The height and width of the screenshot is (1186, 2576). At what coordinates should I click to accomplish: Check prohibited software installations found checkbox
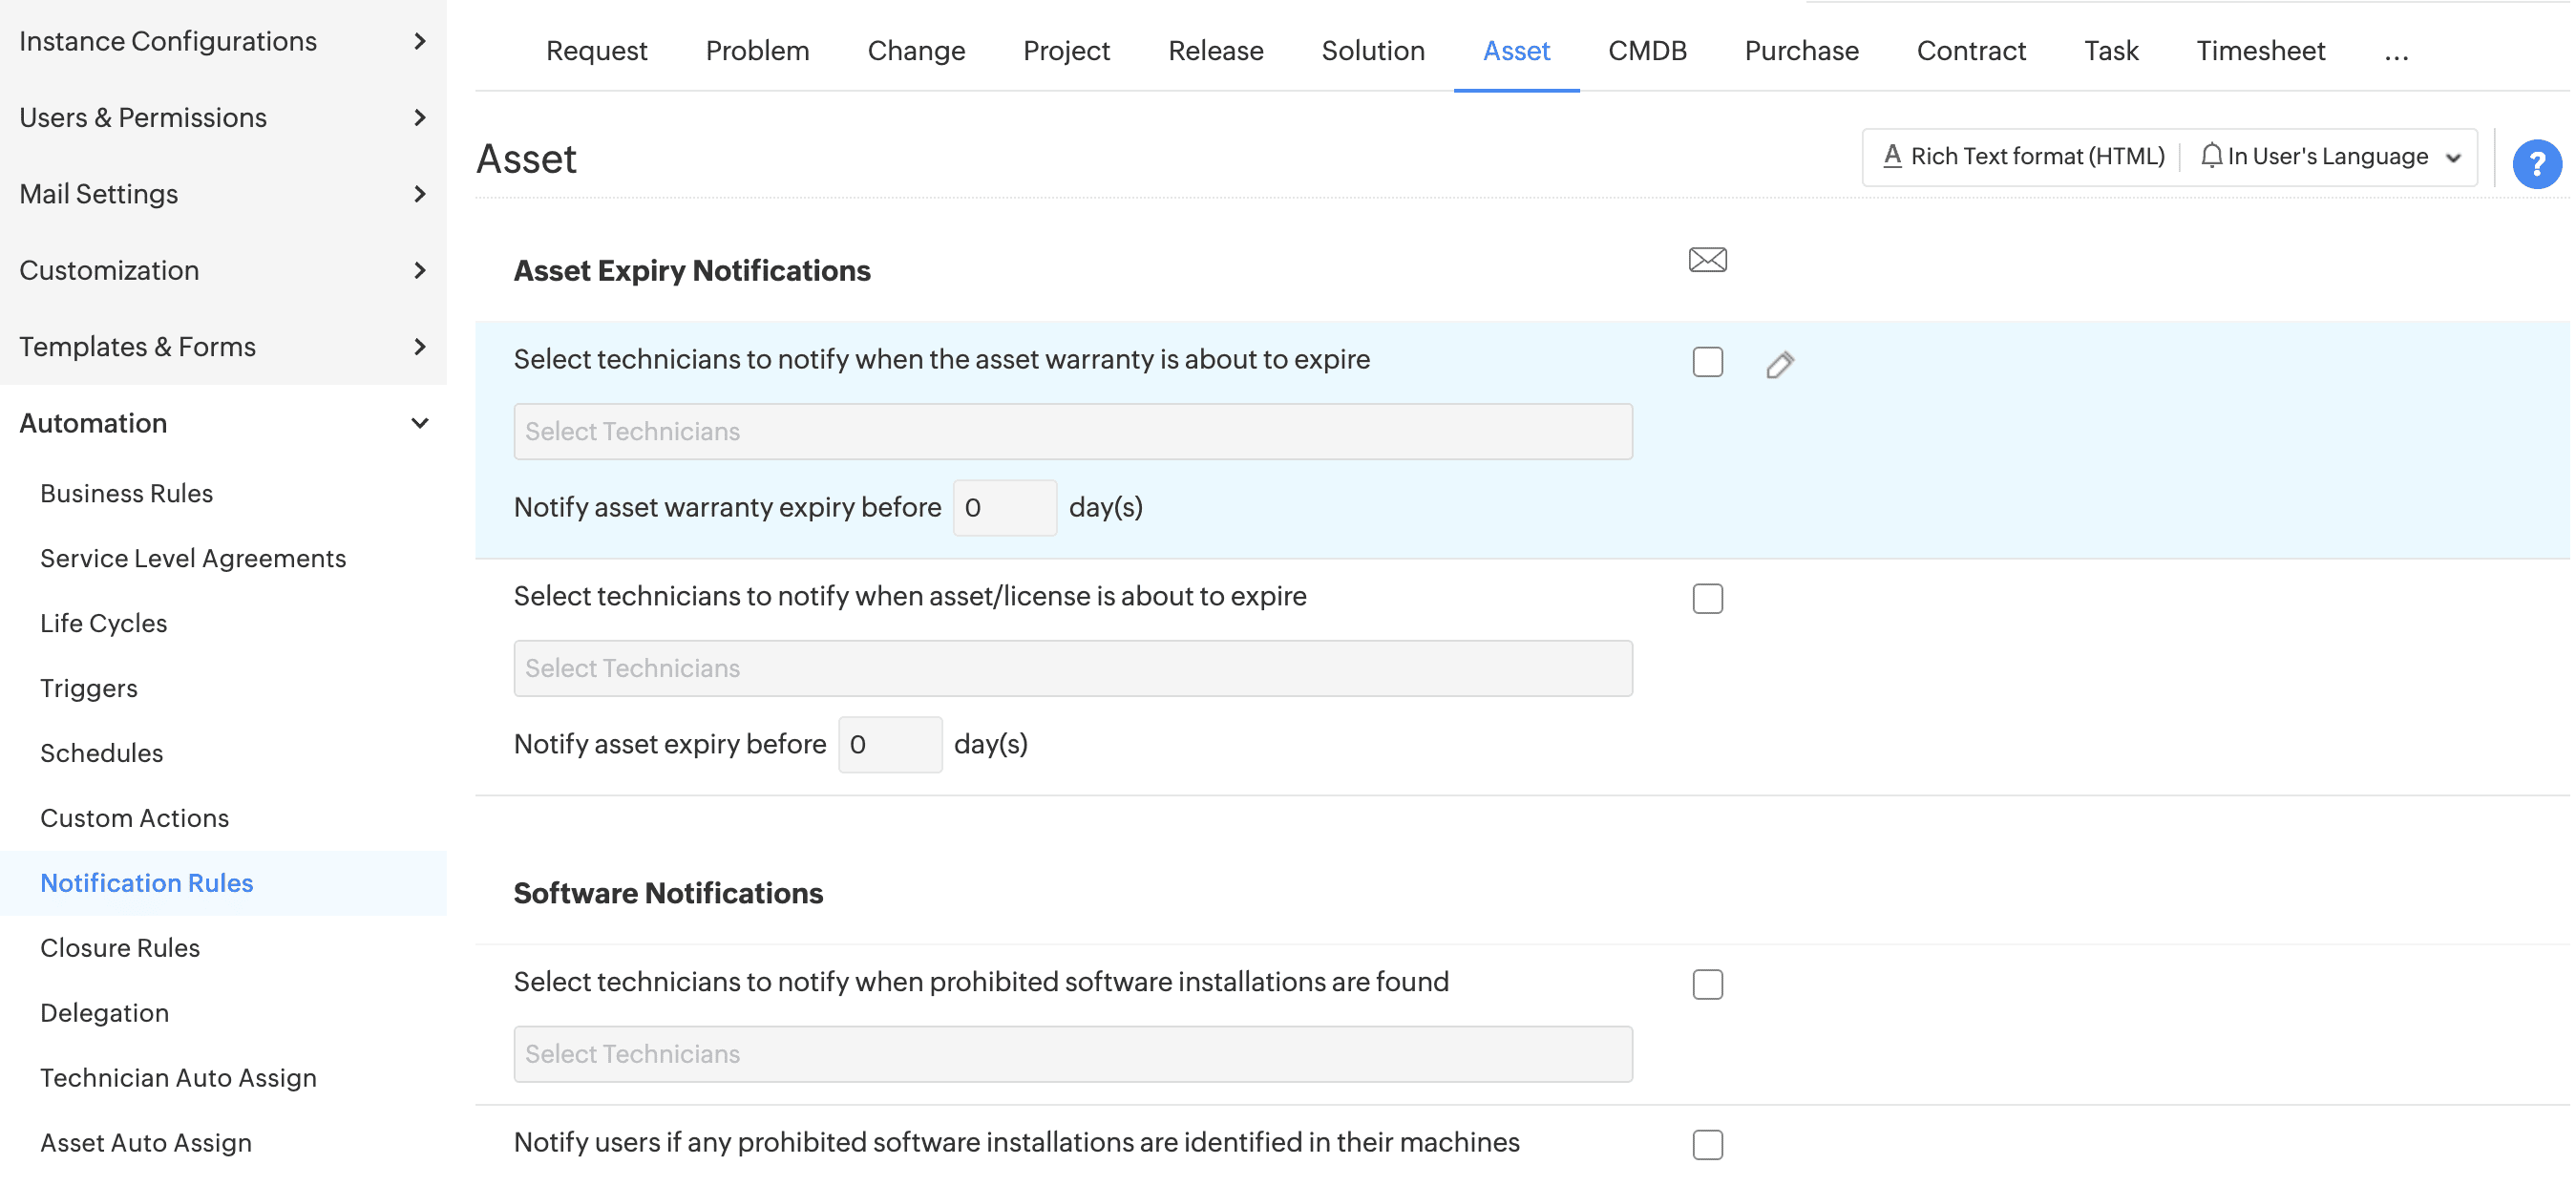tap(1707, 984)
